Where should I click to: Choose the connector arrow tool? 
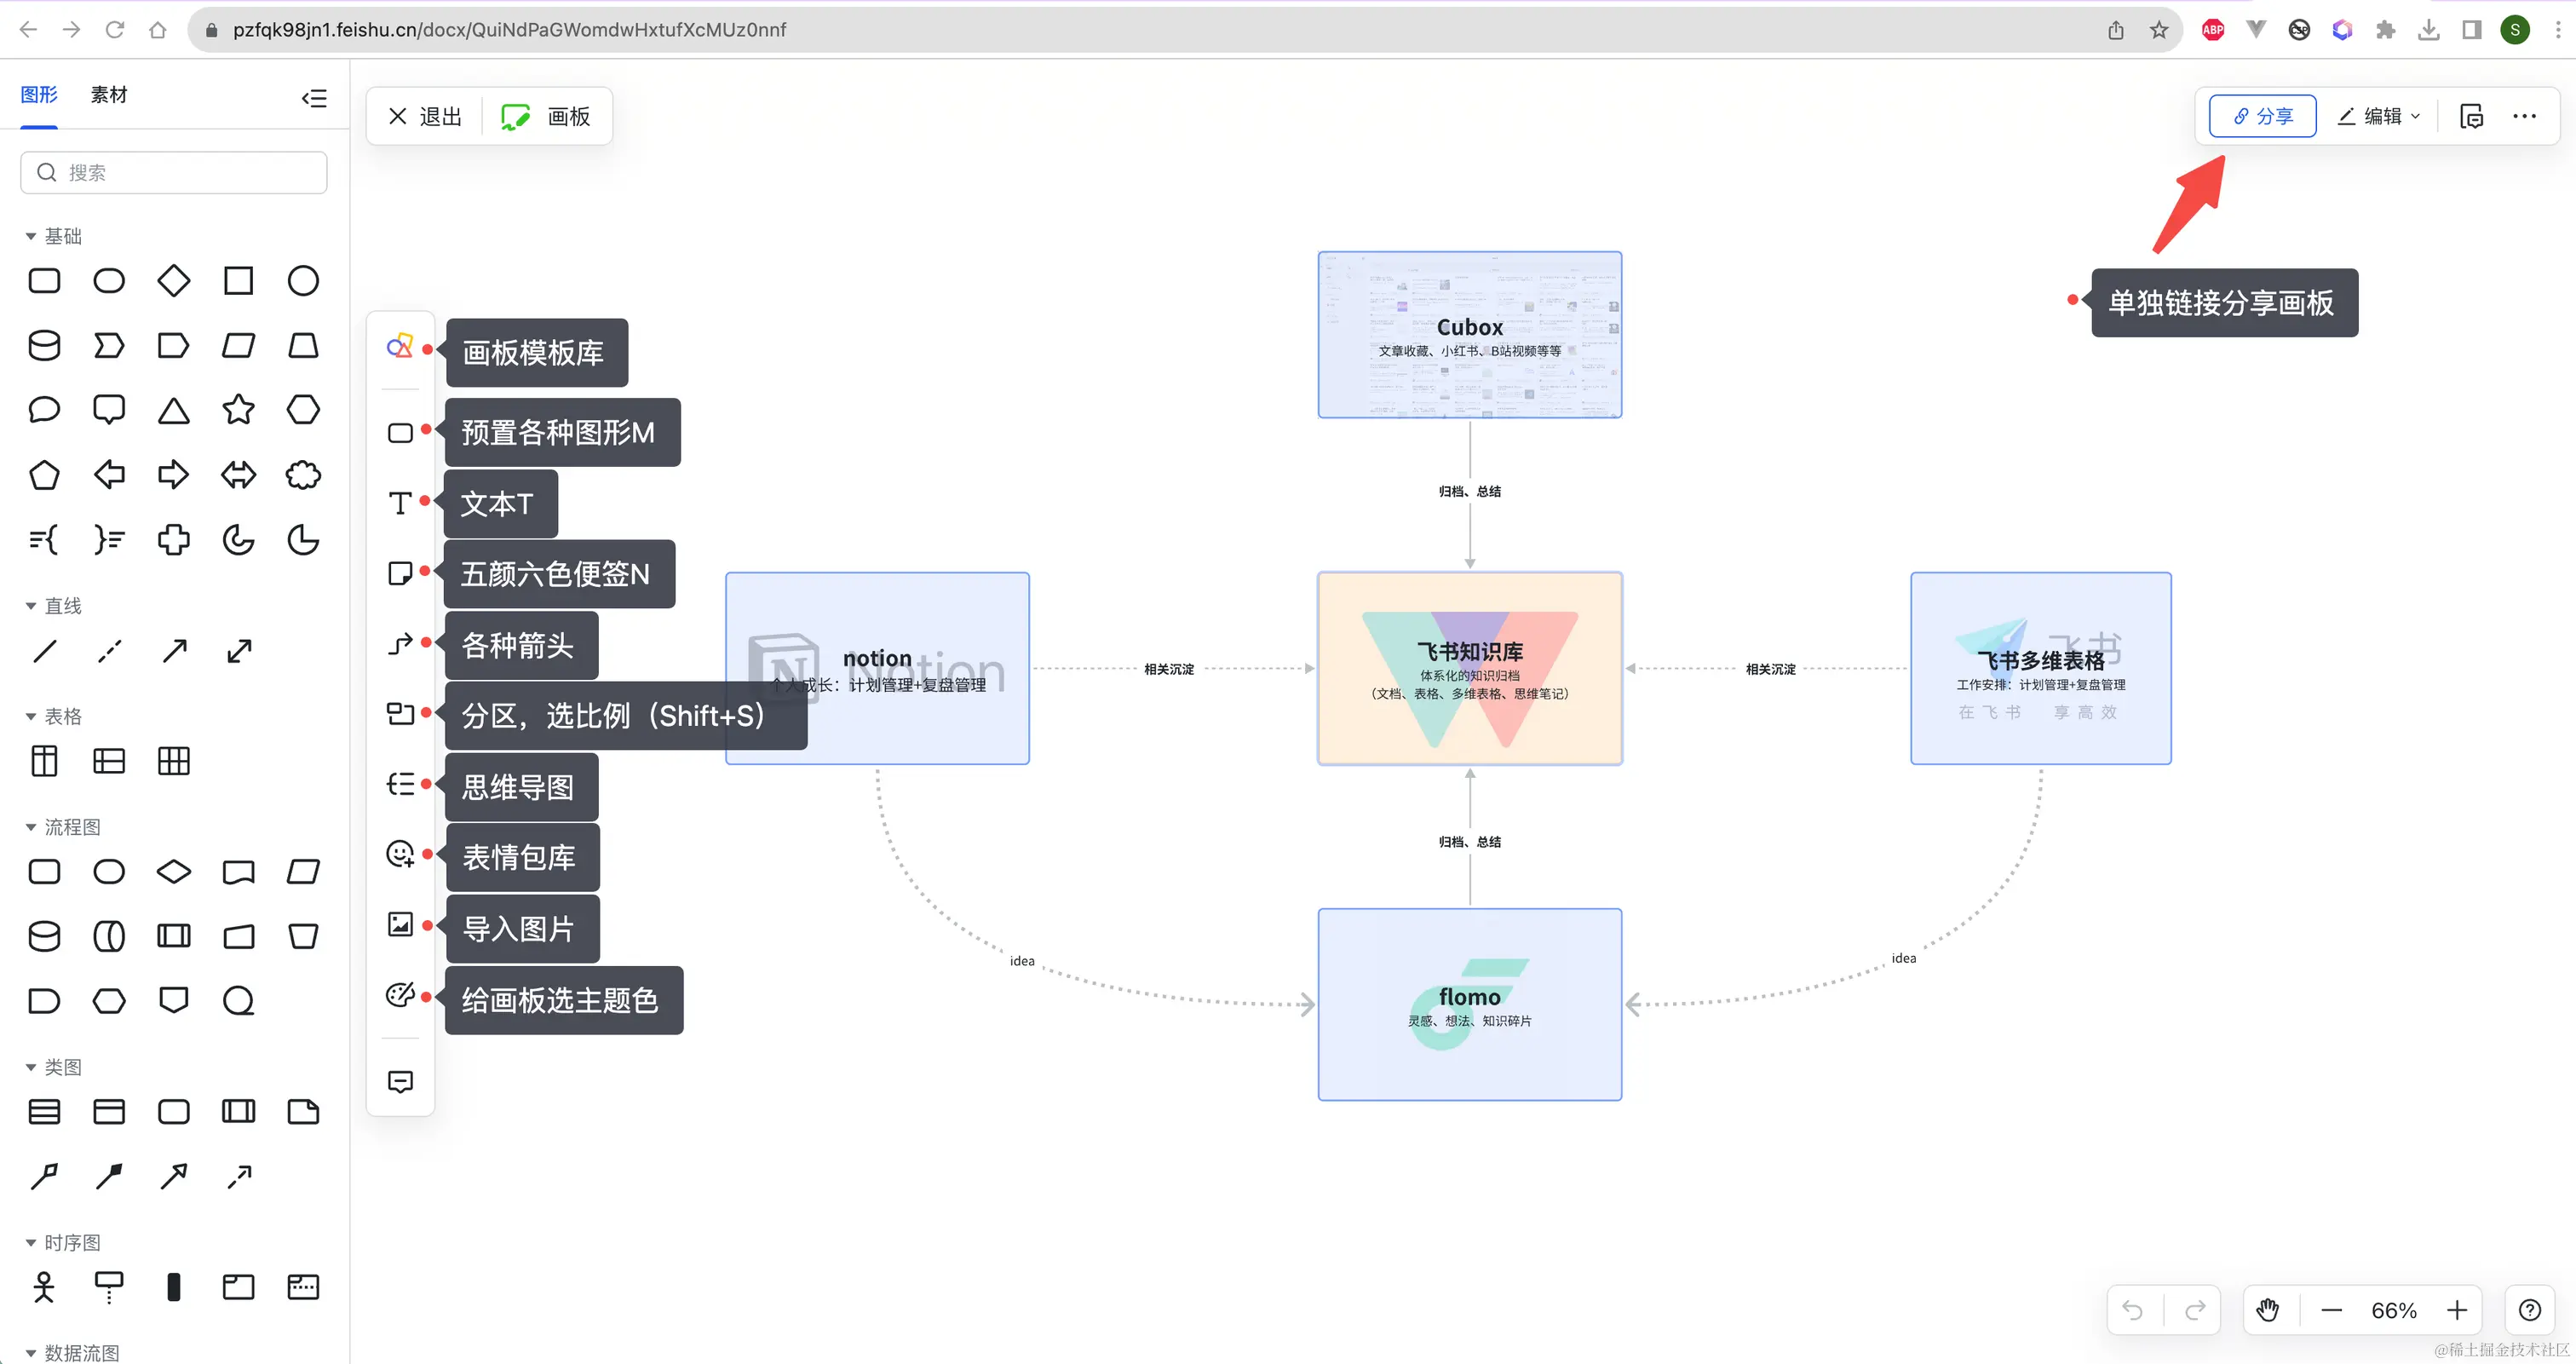point(399,644)
